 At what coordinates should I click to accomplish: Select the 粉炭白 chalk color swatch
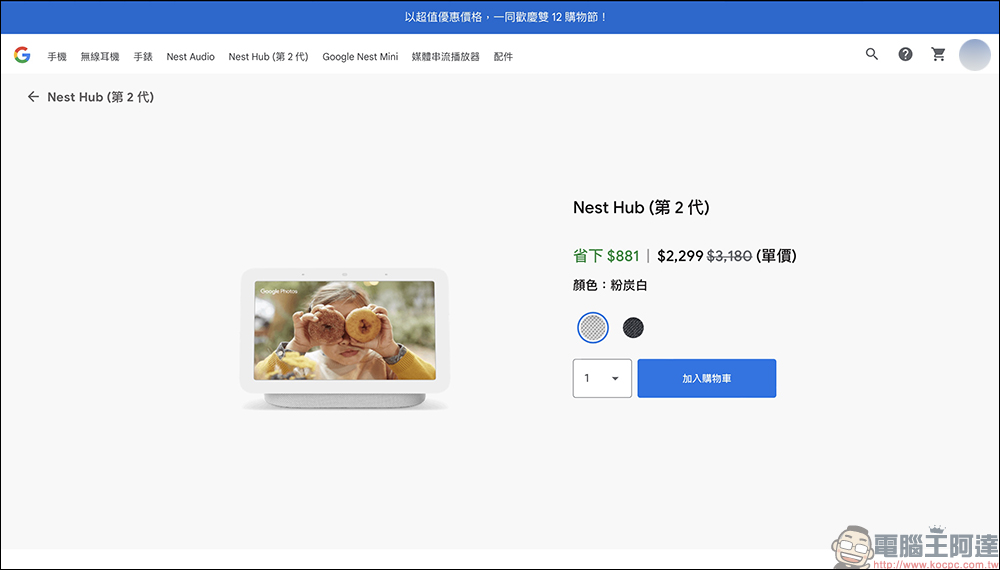(x=593, y=328)
